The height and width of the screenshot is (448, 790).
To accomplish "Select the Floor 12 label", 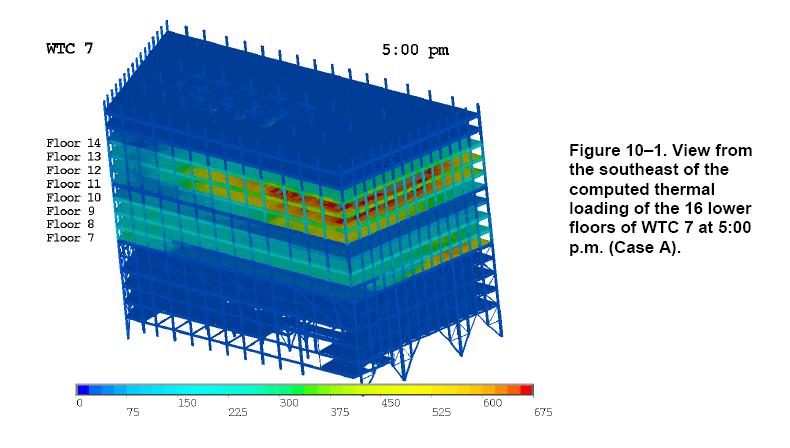I will 74,170.
